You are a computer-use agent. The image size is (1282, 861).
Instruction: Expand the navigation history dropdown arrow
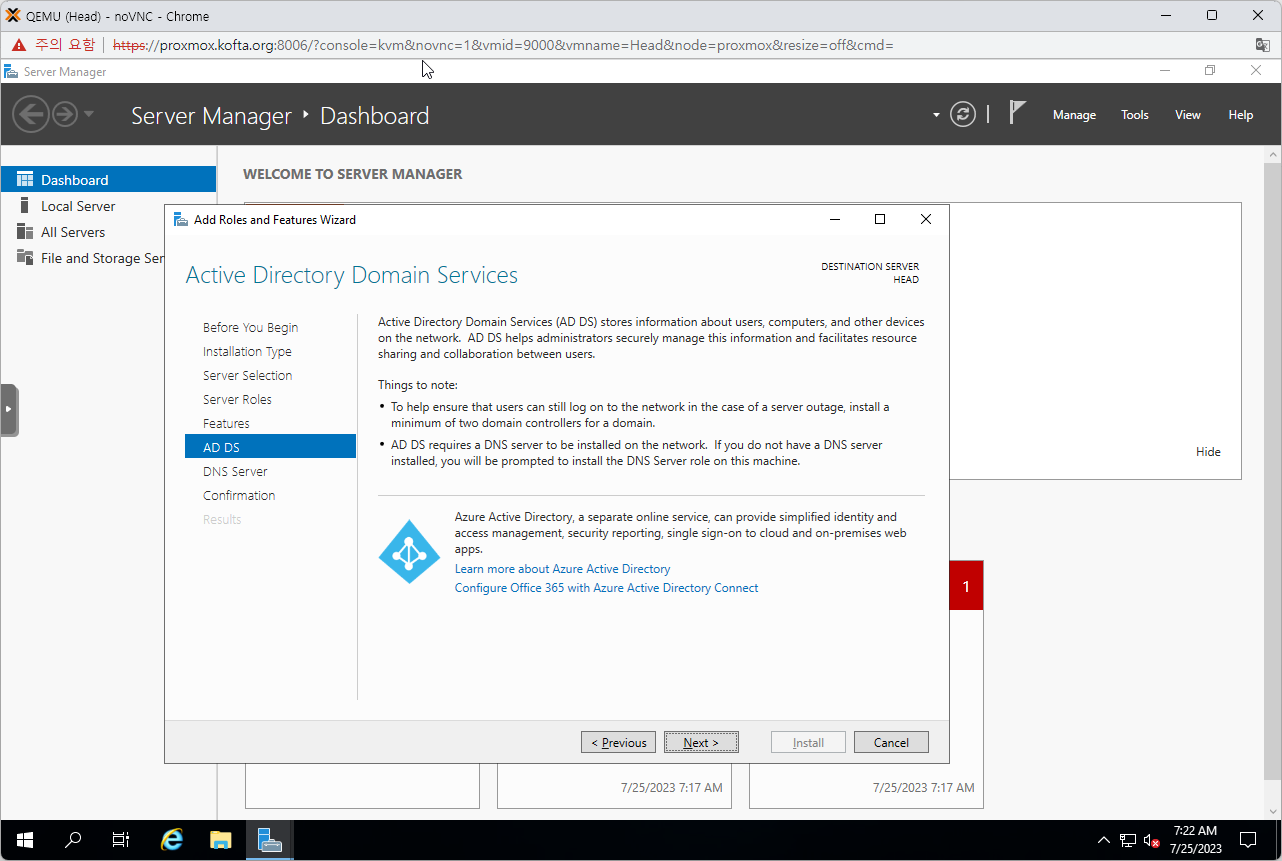coord(89,114)
